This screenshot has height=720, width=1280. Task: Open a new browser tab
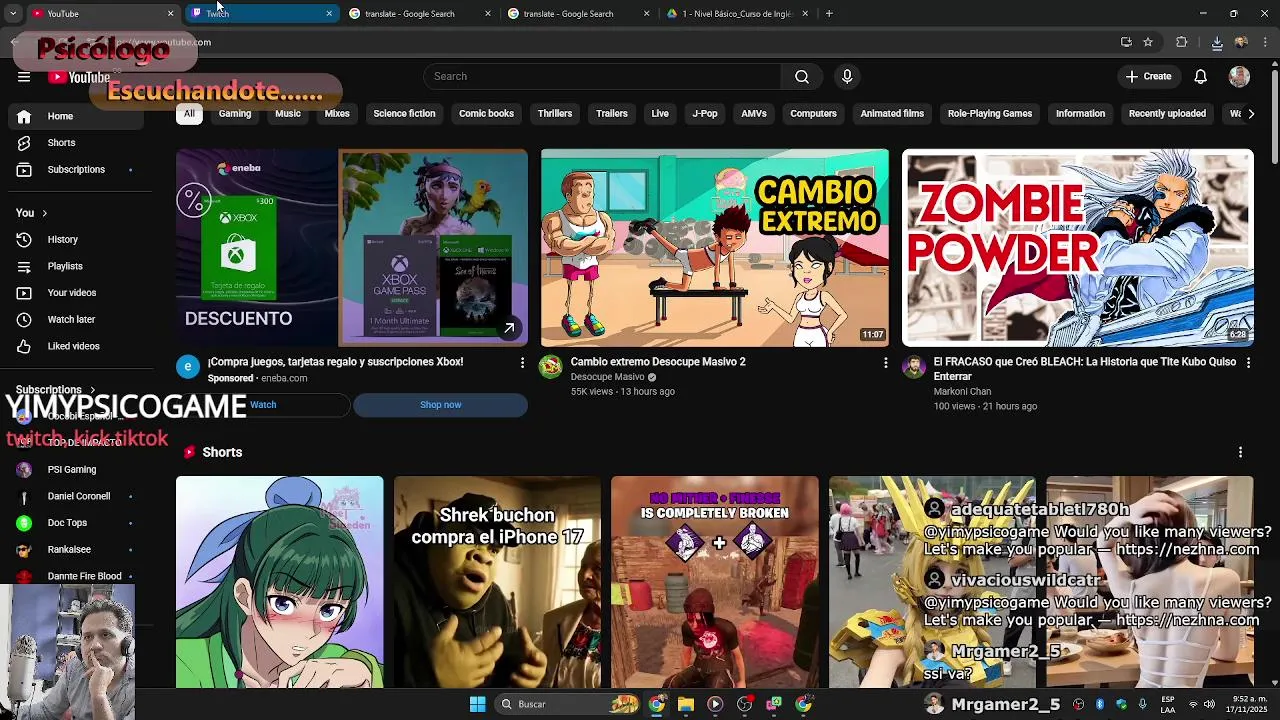829,14
